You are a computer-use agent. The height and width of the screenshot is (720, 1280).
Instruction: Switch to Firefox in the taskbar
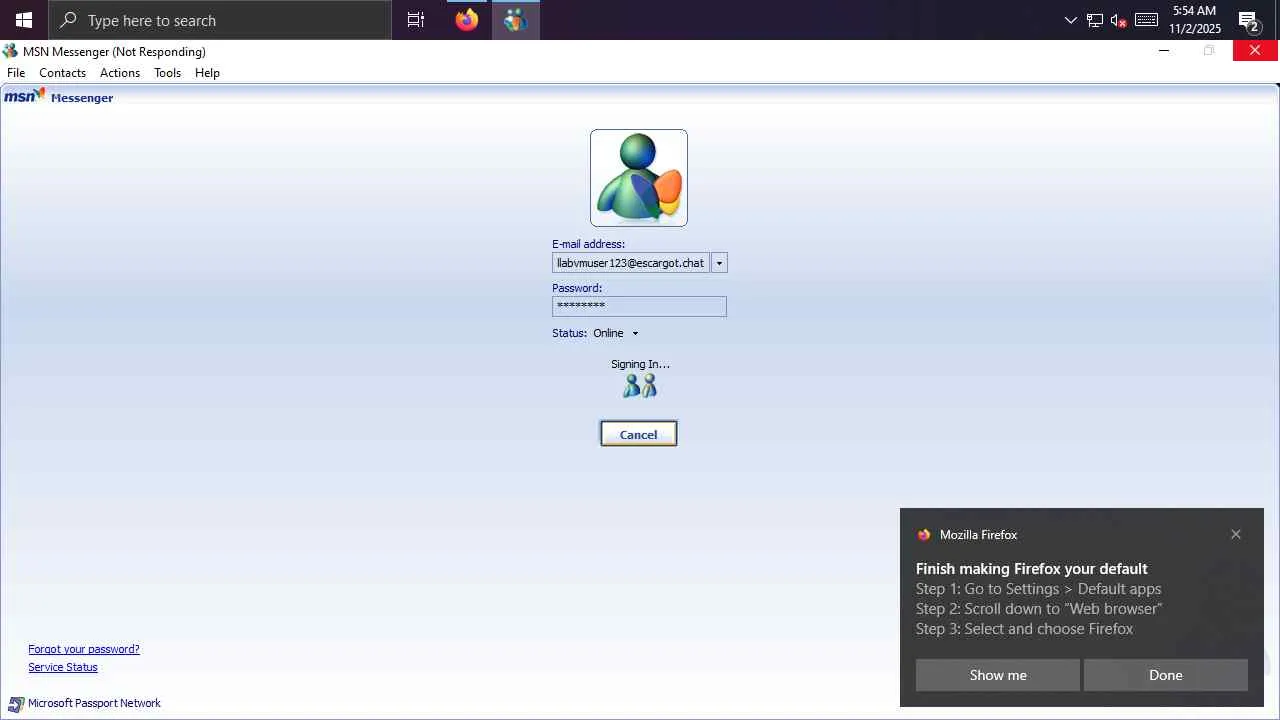(x=467, y=20)
